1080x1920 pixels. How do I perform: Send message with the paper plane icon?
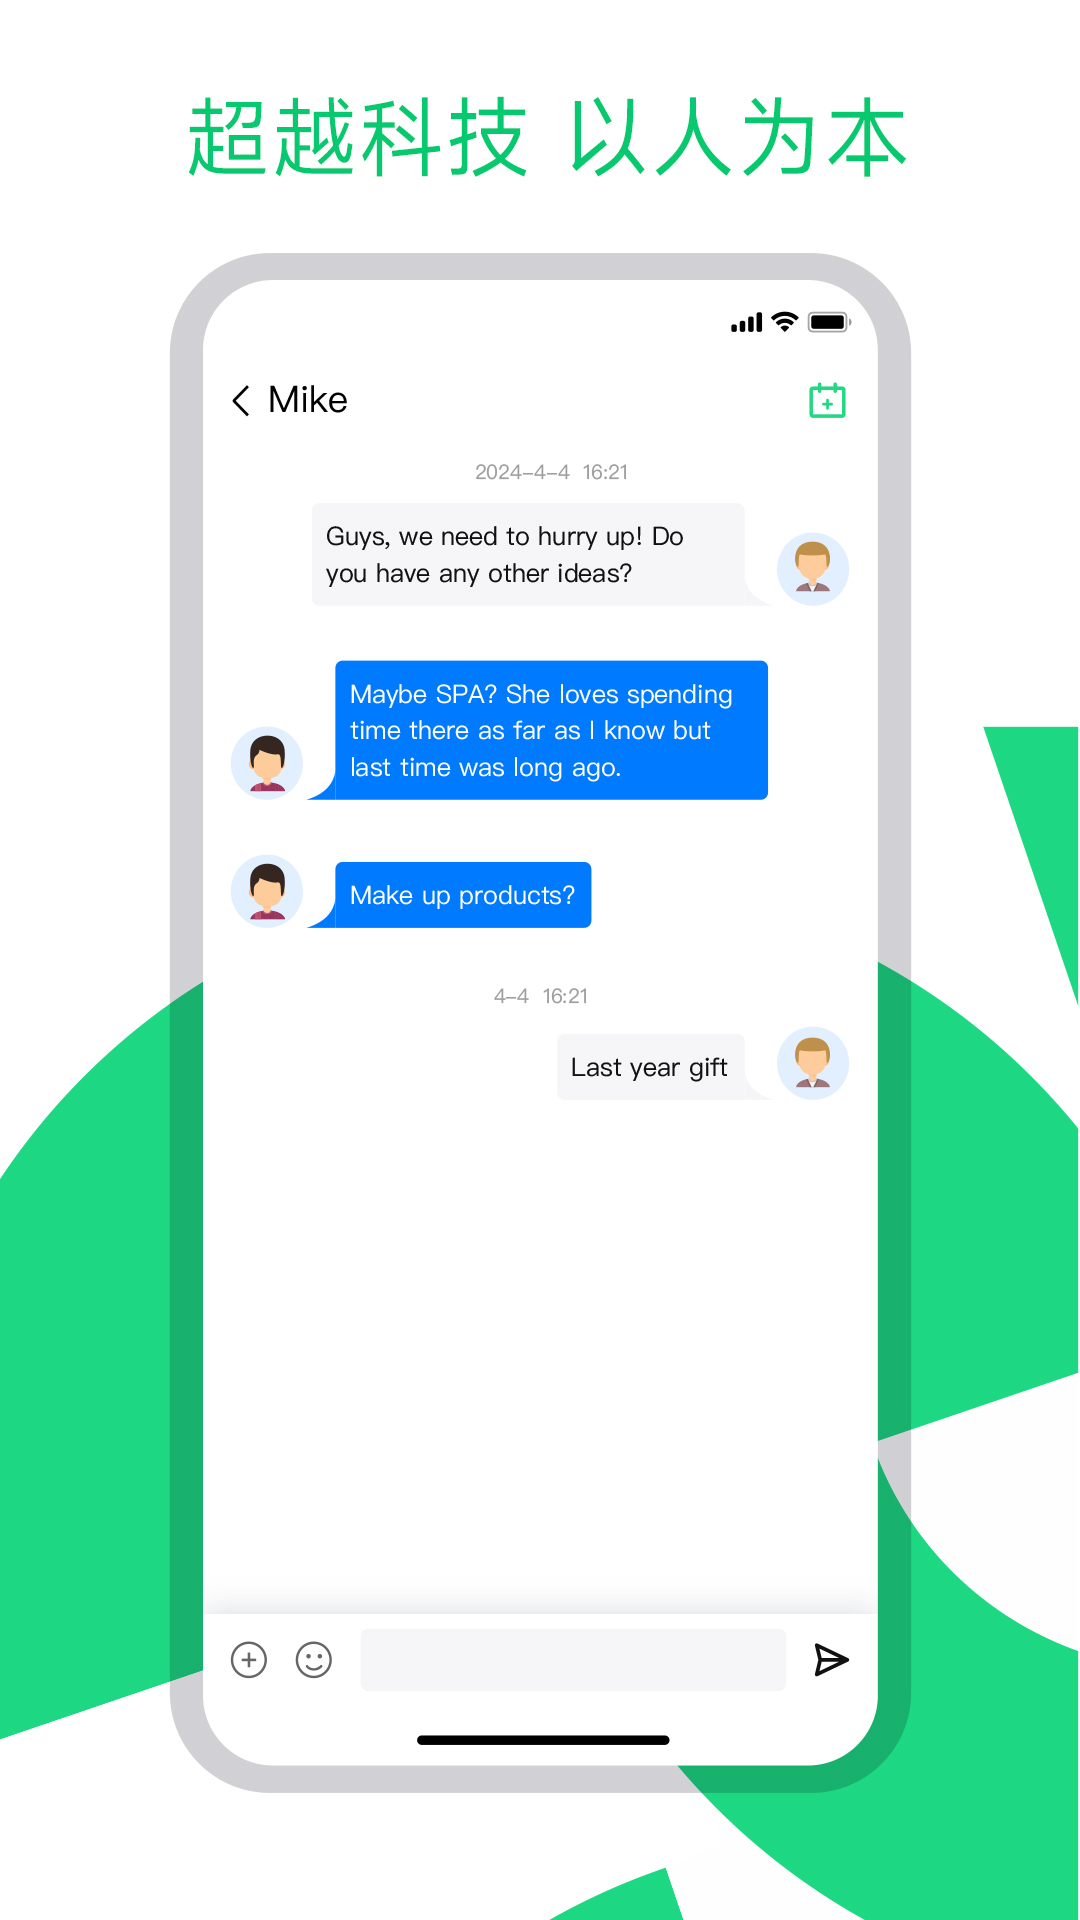tap(831, 1660)
